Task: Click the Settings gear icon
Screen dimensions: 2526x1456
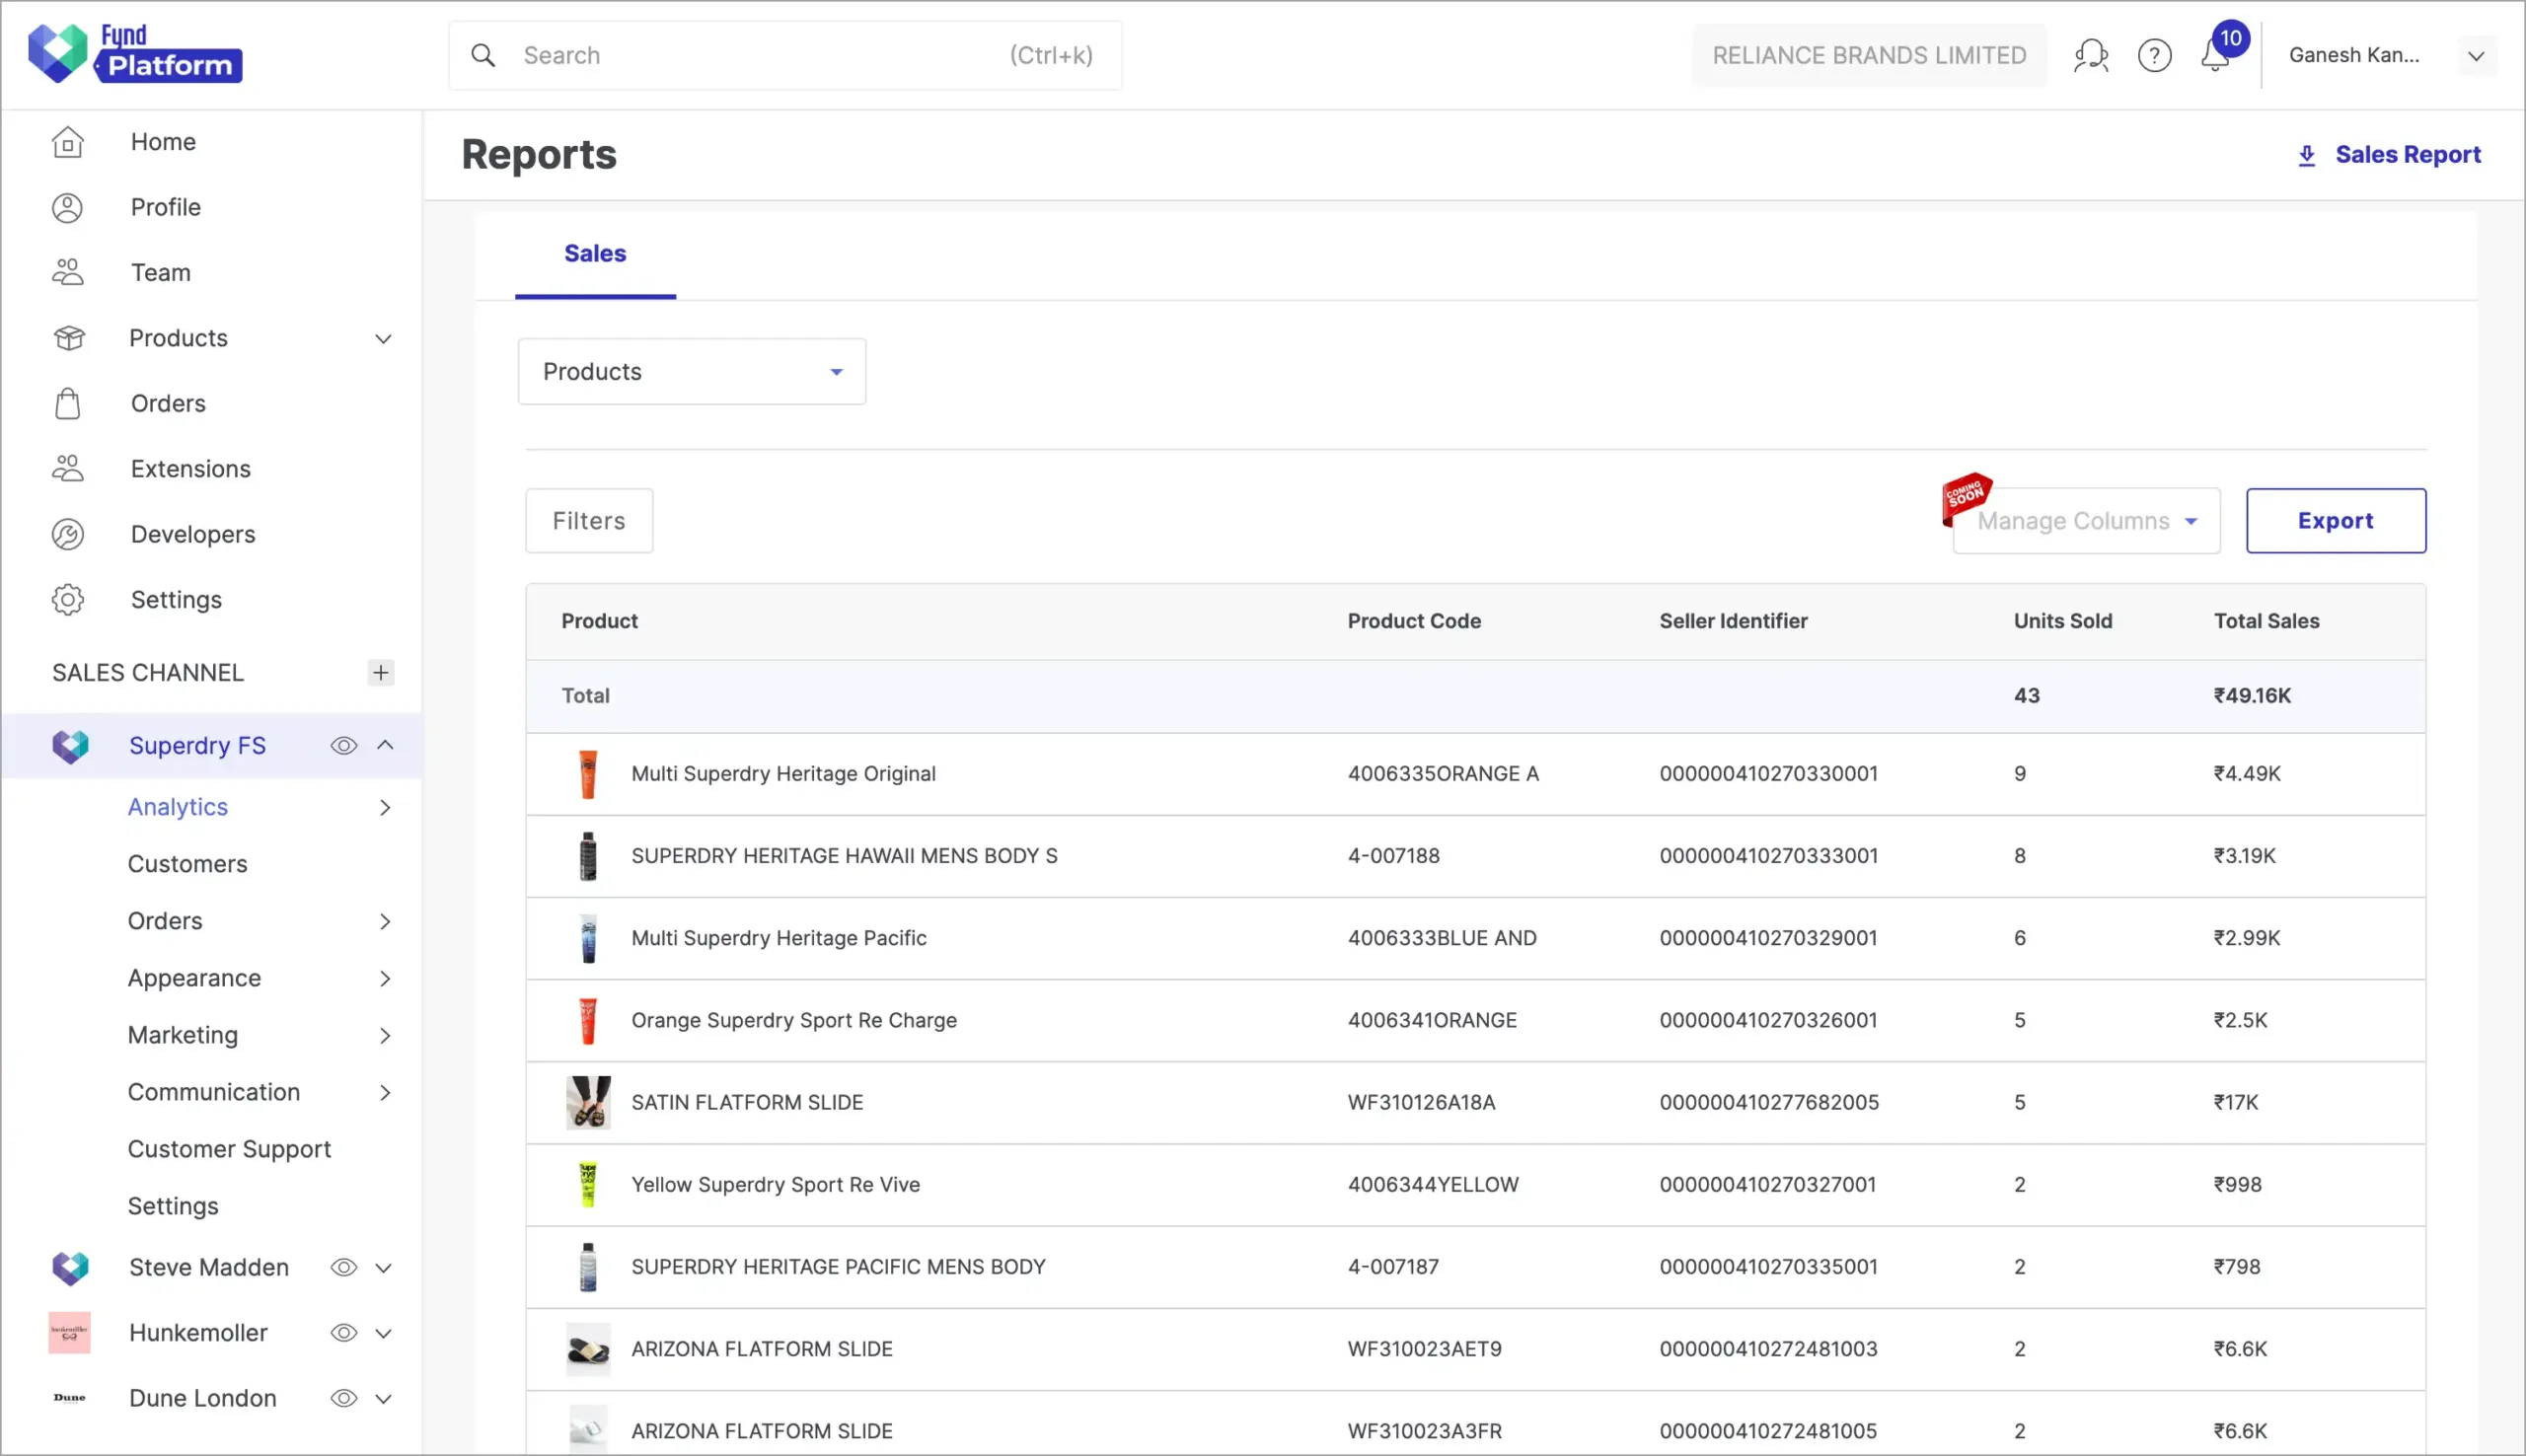Action: tap(67, 599)
